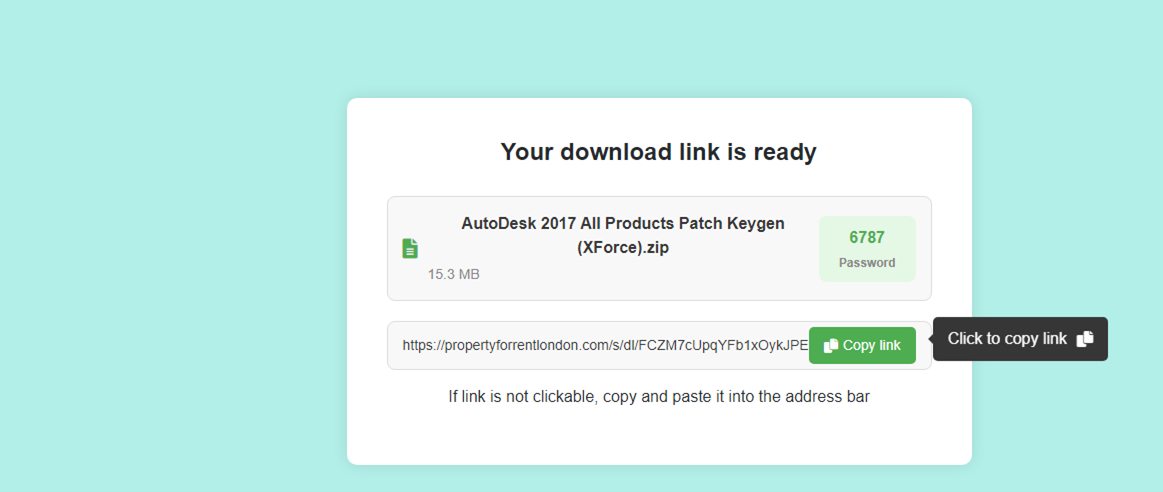Click the "Your download link is ready" heading
The width and height of the screenshot is (1163, 492).
tap(658, 152)
